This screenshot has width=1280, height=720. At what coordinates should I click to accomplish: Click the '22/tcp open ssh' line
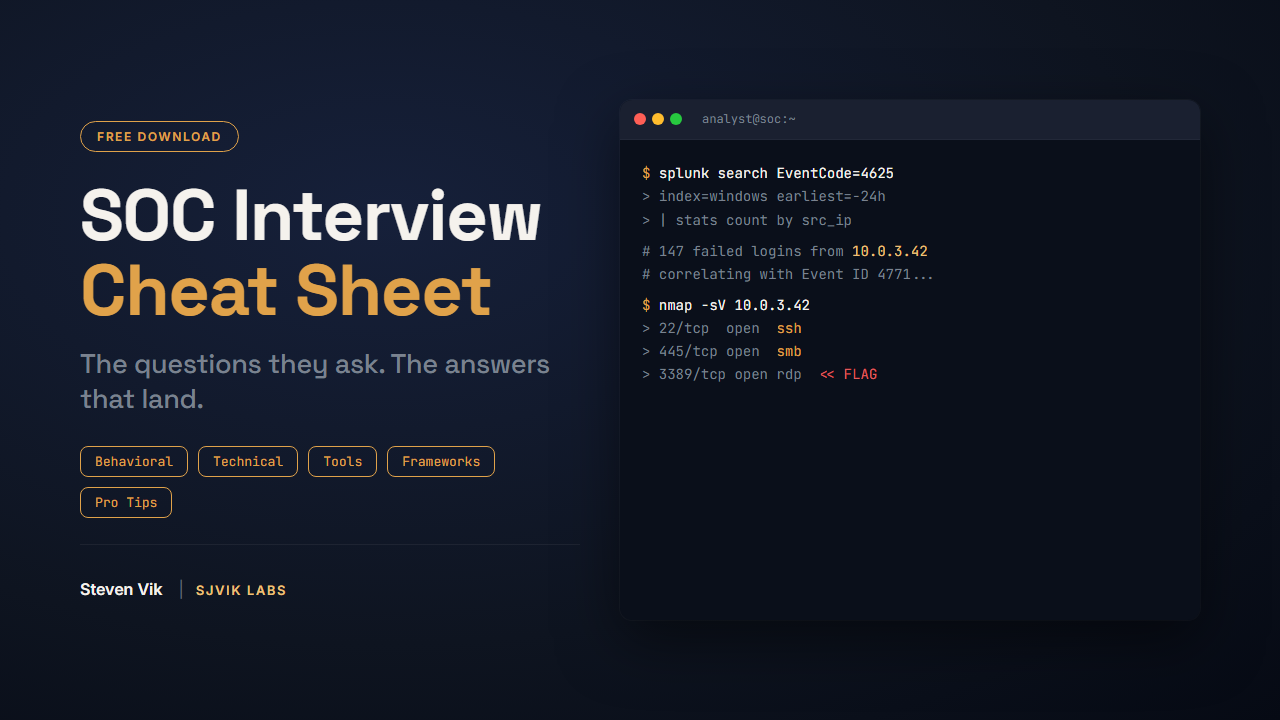pos(722,328)
